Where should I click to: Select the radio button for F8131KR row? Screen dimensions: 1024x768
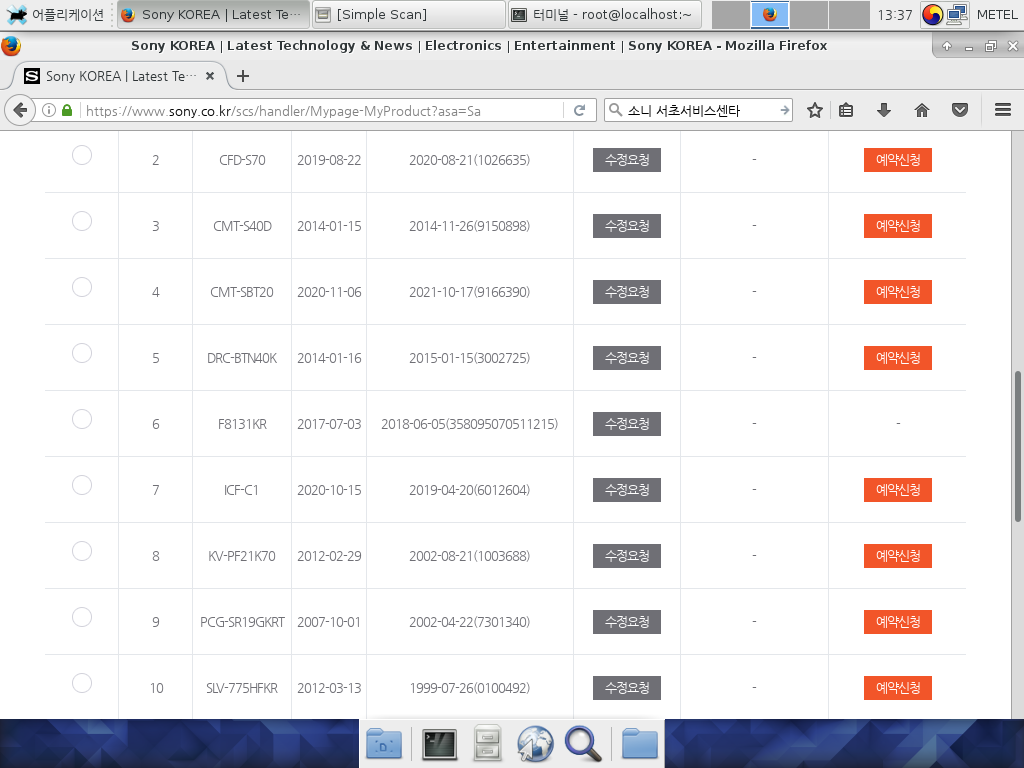82,419
